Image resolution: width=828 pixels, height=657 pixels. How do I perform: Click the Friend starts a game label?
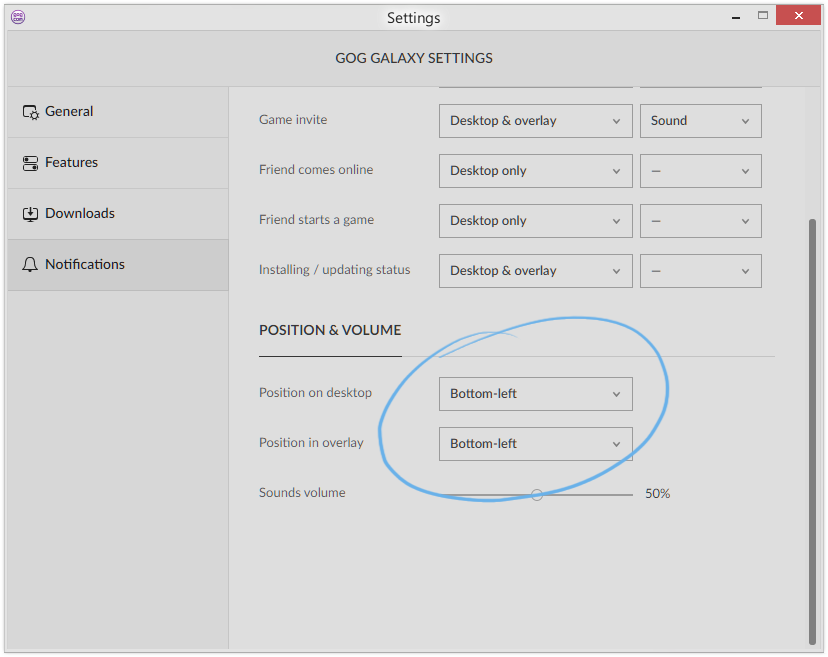[x=316, y=220]
